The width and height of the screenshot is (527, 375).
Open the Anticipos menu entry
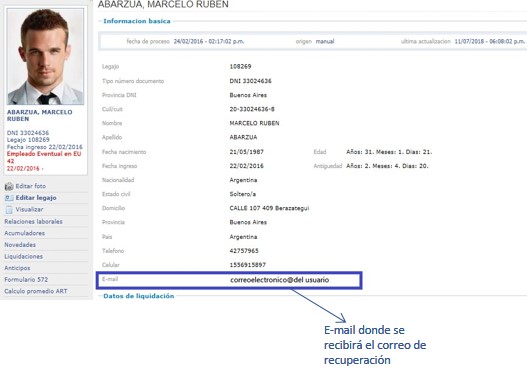coord(17,268)
